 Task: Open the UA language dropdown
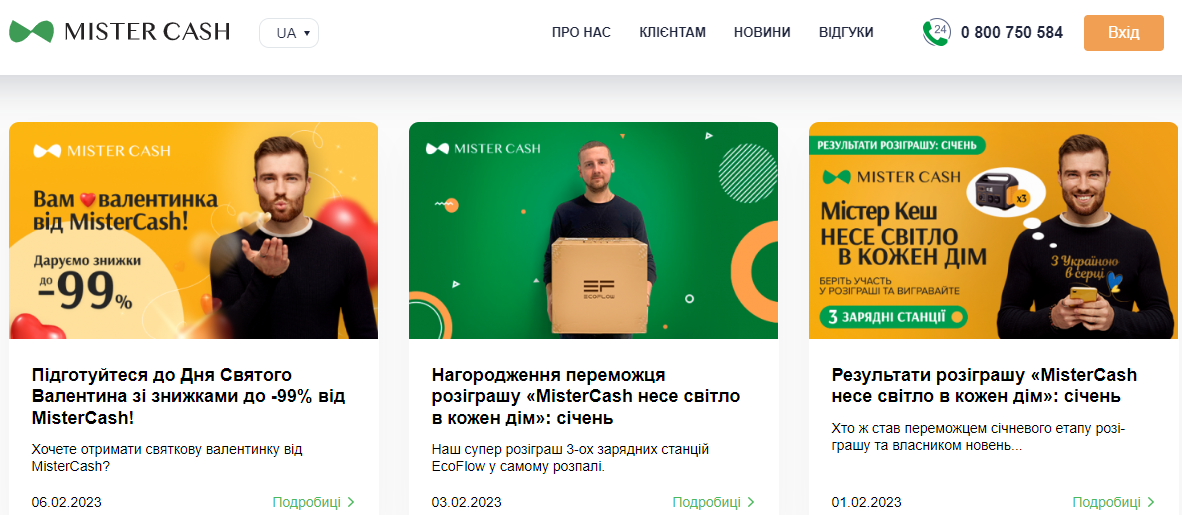point(289,33)
